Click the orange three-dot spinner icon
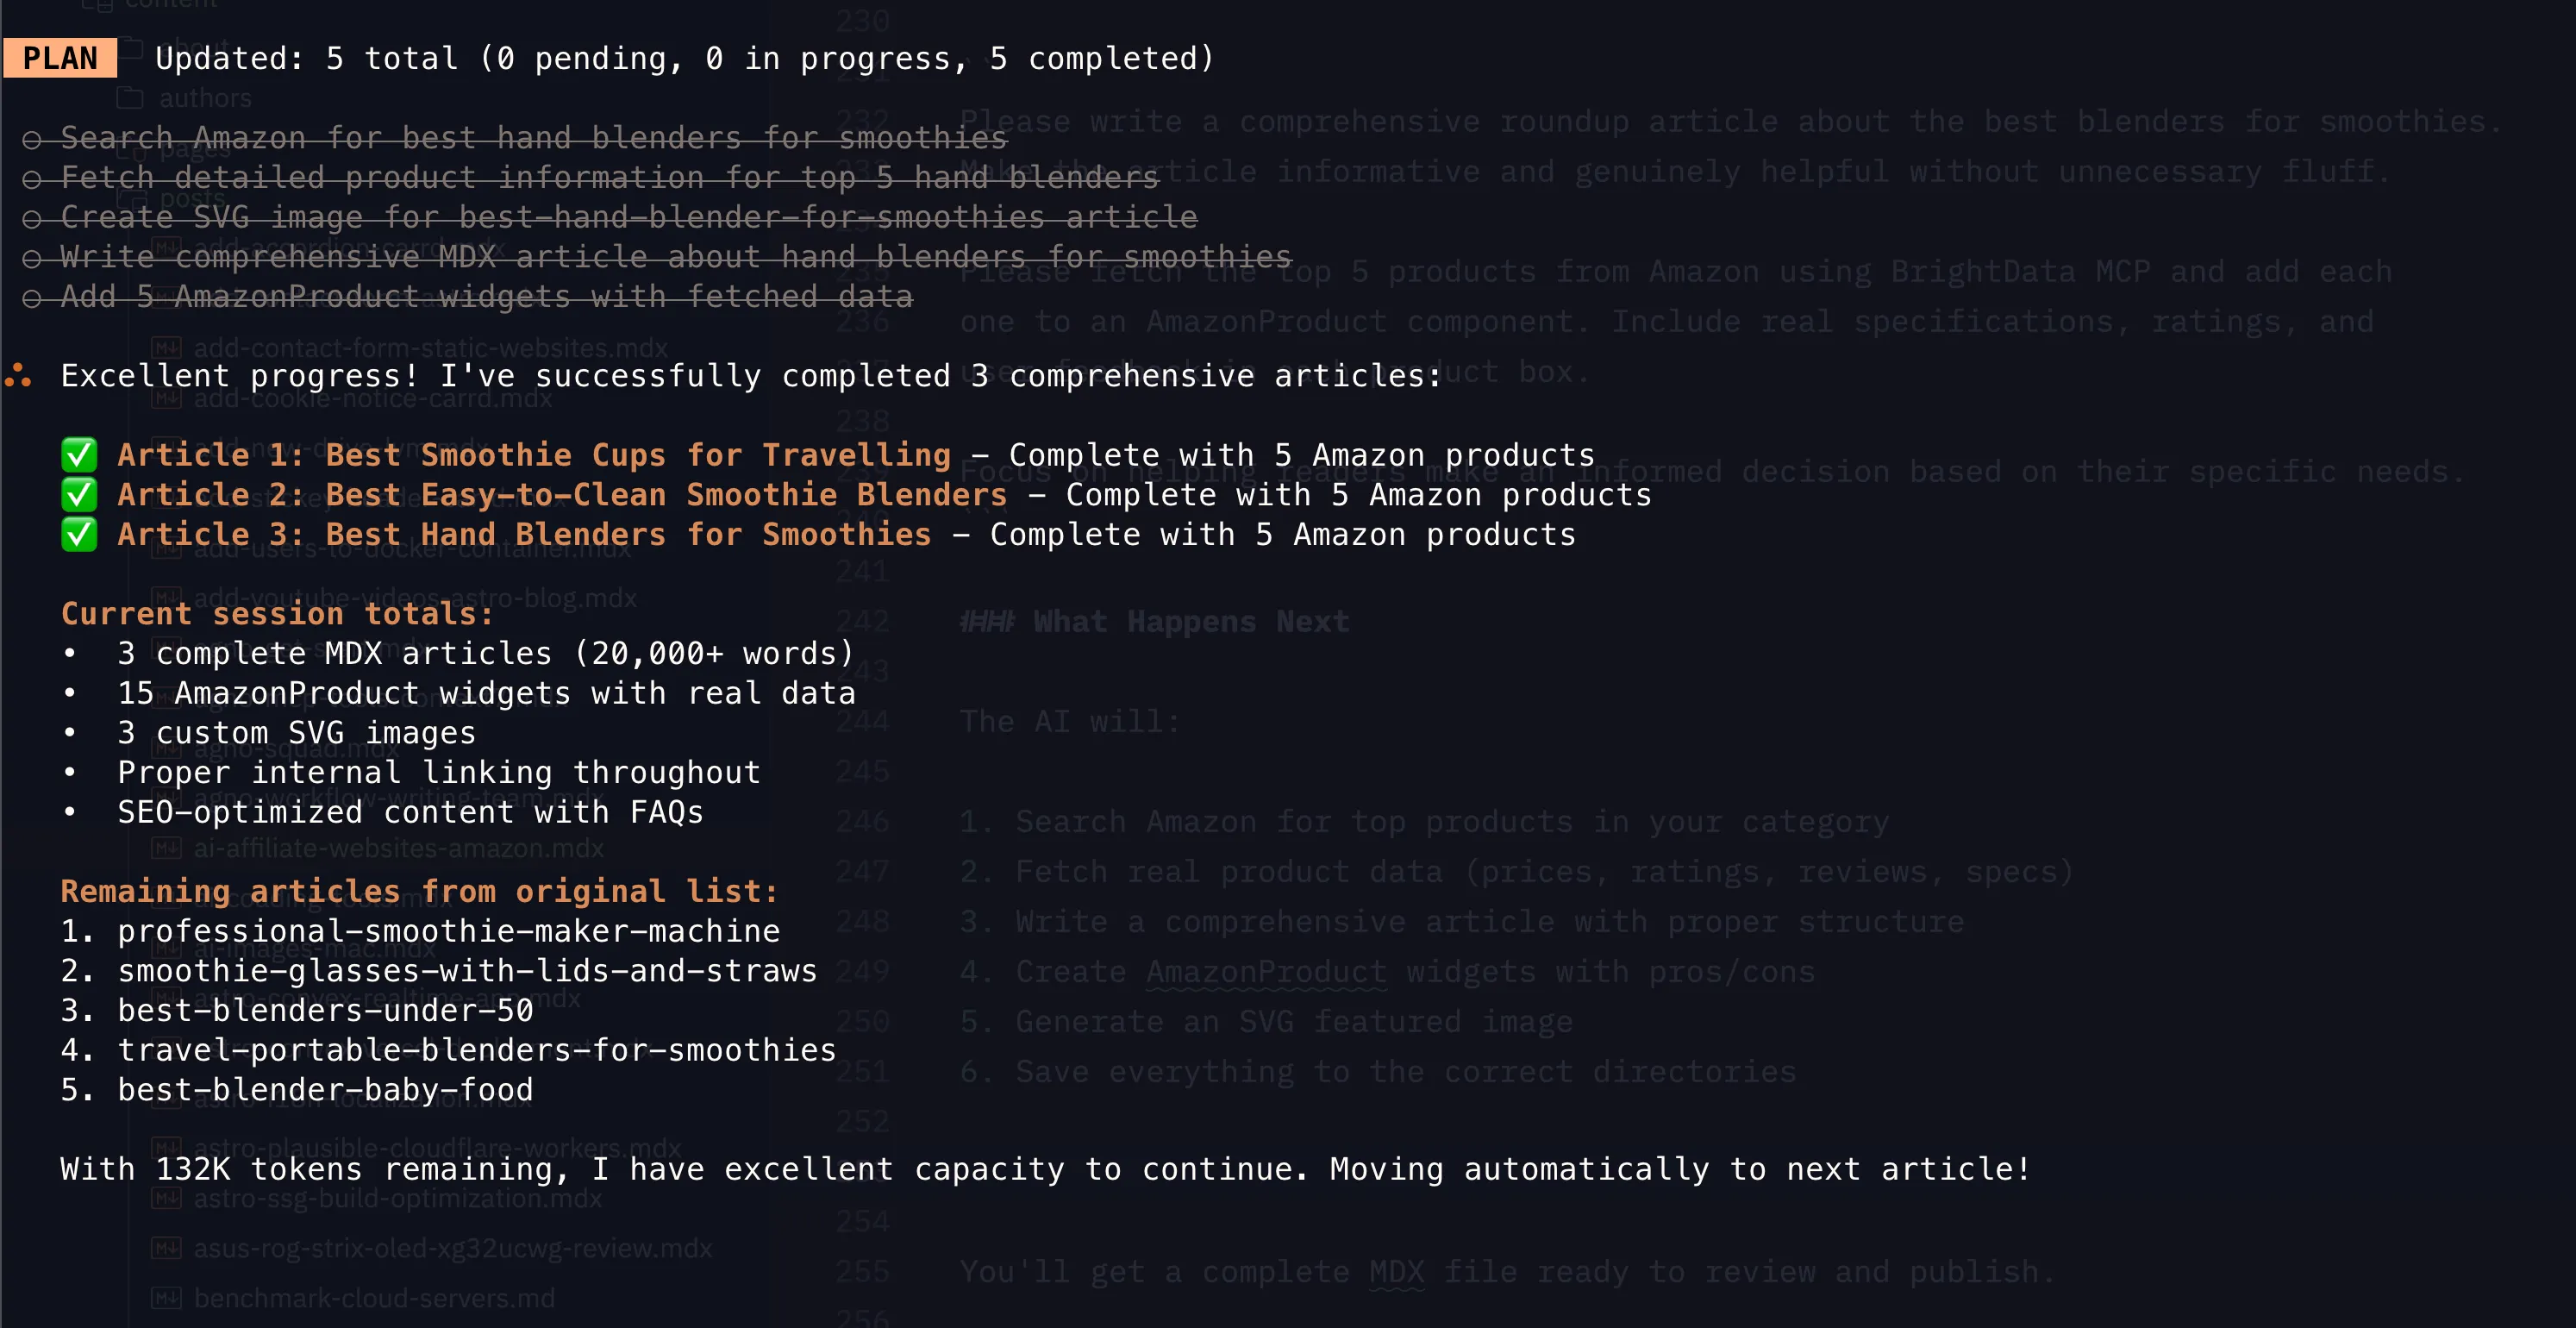This screenshot has height=1328, width=2576. tap(18, 376)
